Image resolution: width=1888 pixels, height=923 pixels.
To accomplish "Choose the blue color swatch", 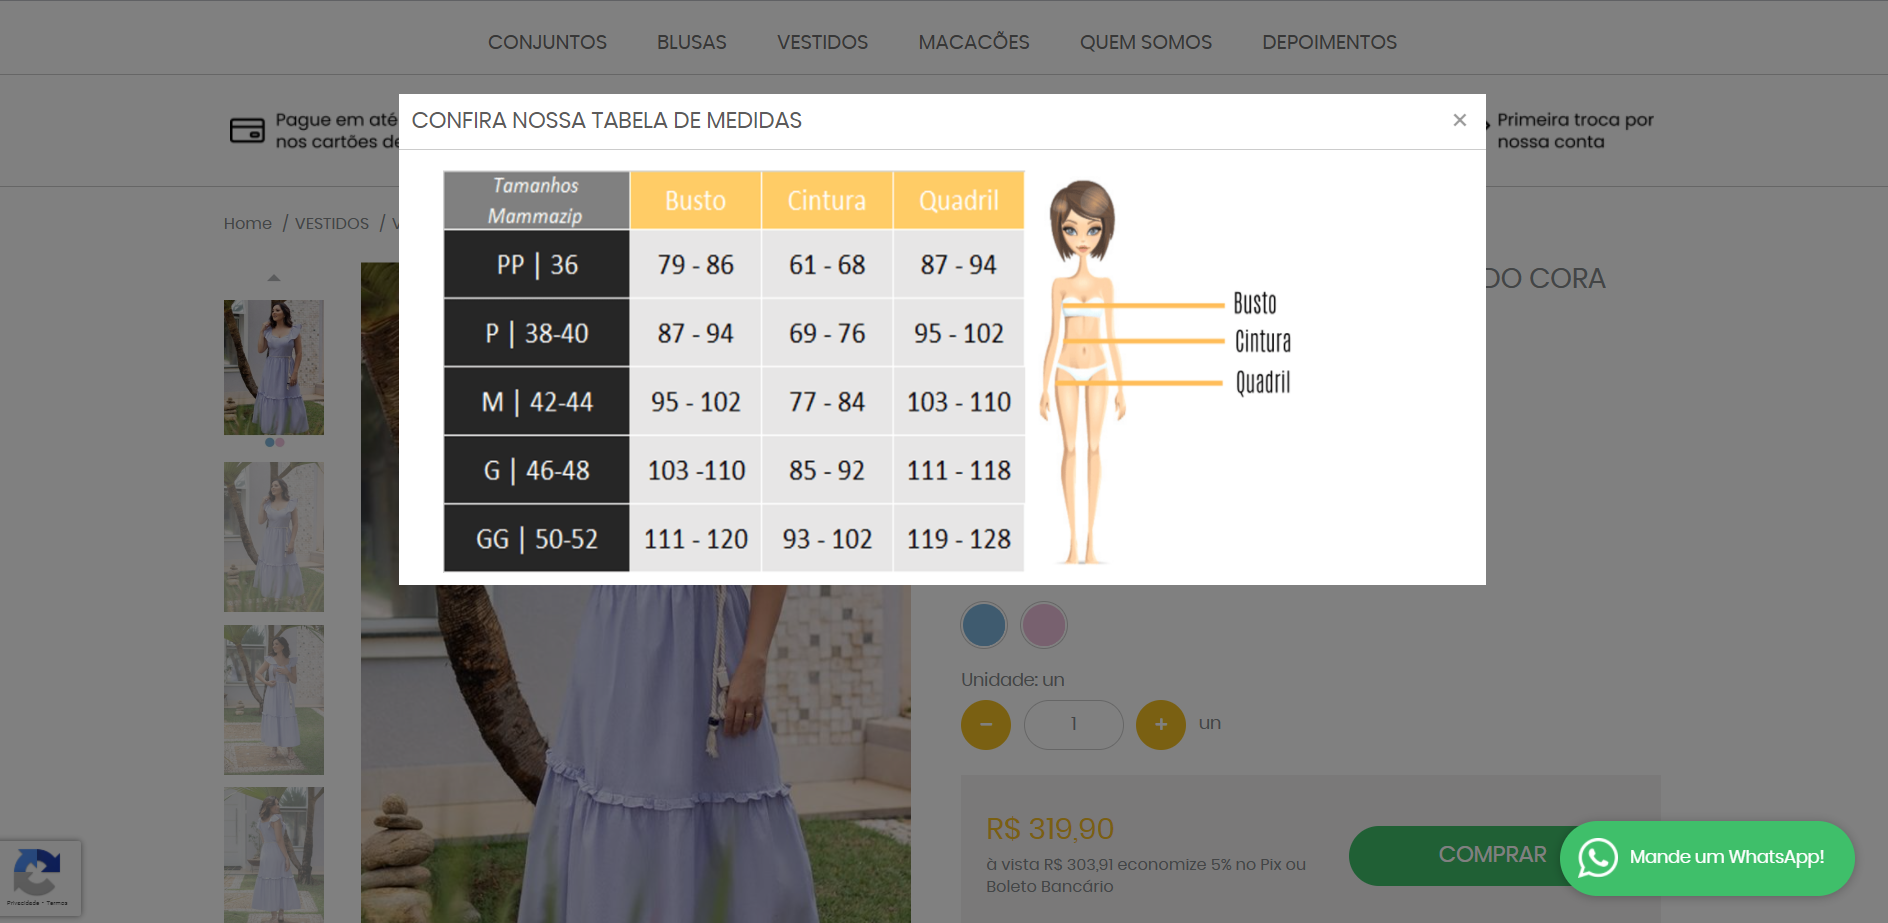I will [x=984, y=625].
